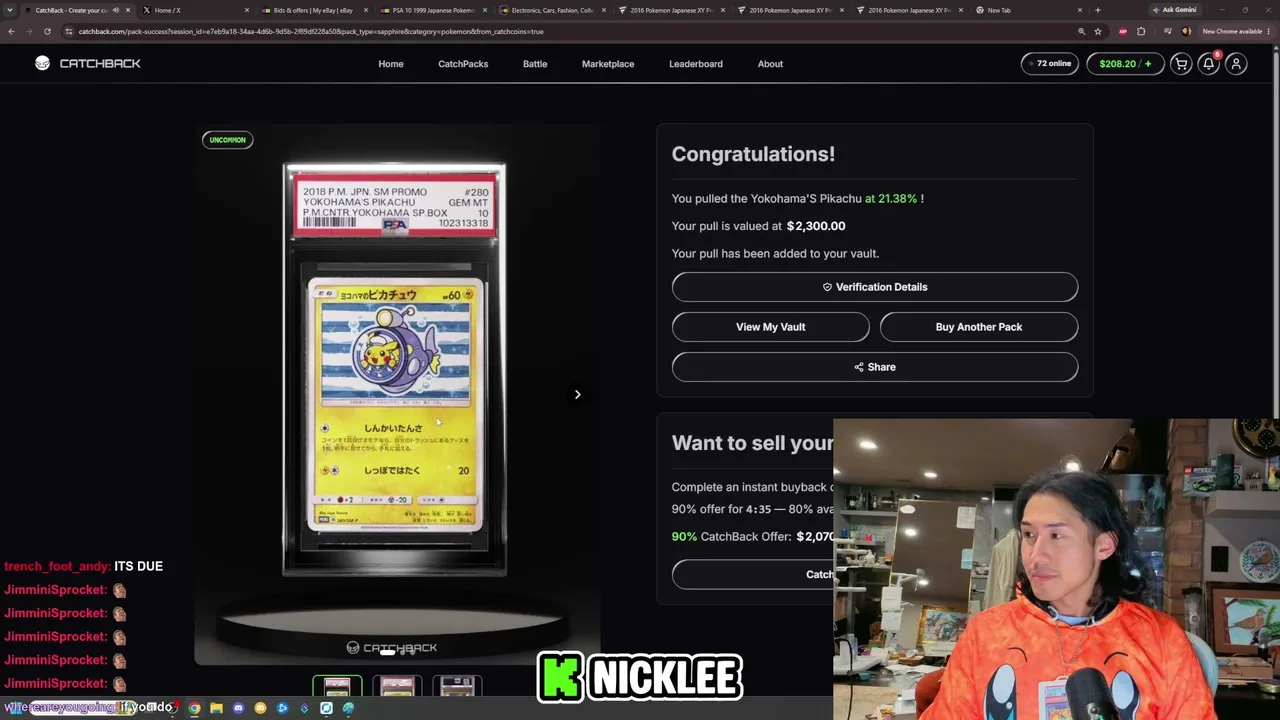1280x720 pixels.
Task: Click the $2,300.00 pull value
Action: click(x=816, y=226)
